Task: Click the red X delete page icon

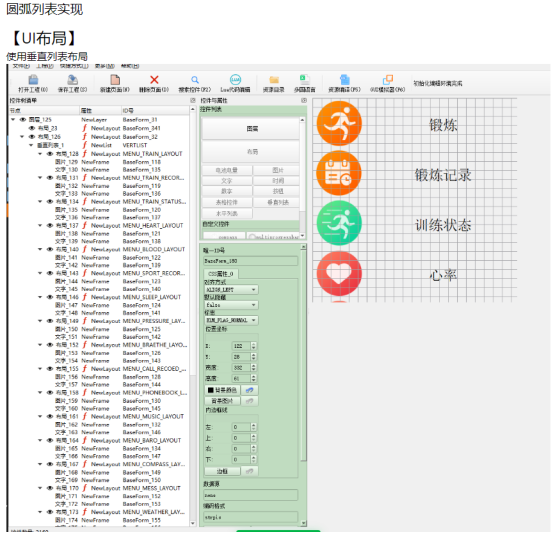Action: click(154, 80)
